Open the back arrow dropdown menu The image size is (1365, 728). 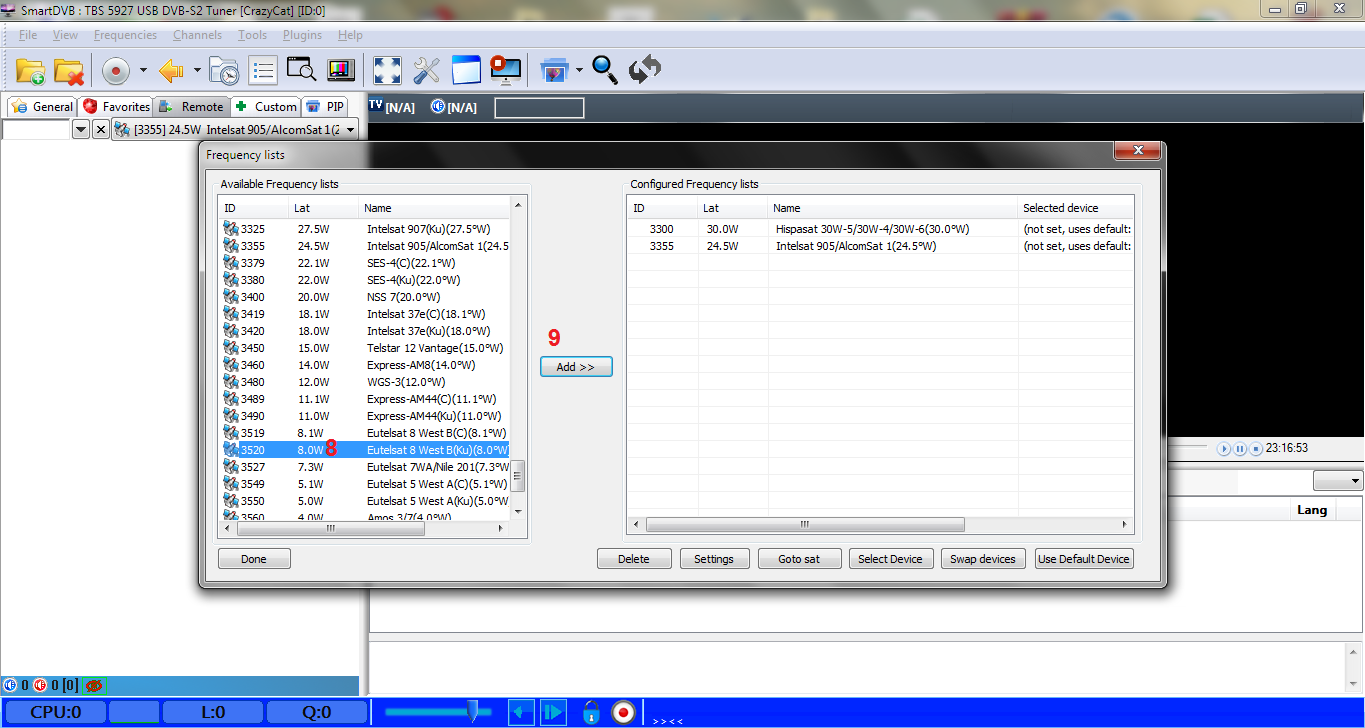click(197, 71)
